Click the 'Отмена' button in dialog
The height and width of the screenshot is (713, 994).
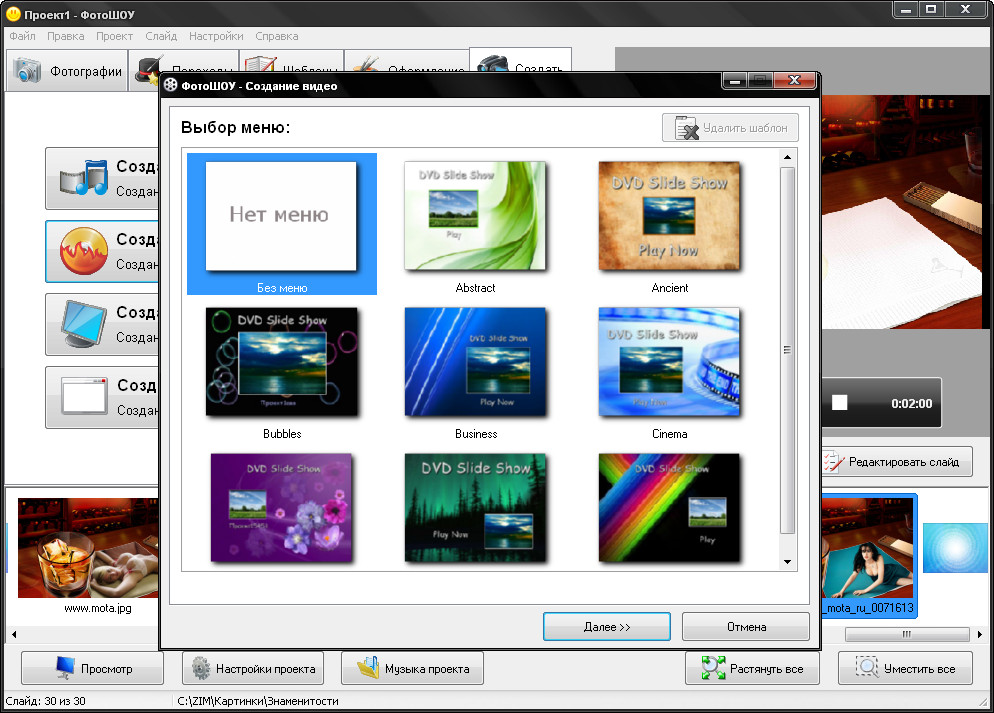746,627
